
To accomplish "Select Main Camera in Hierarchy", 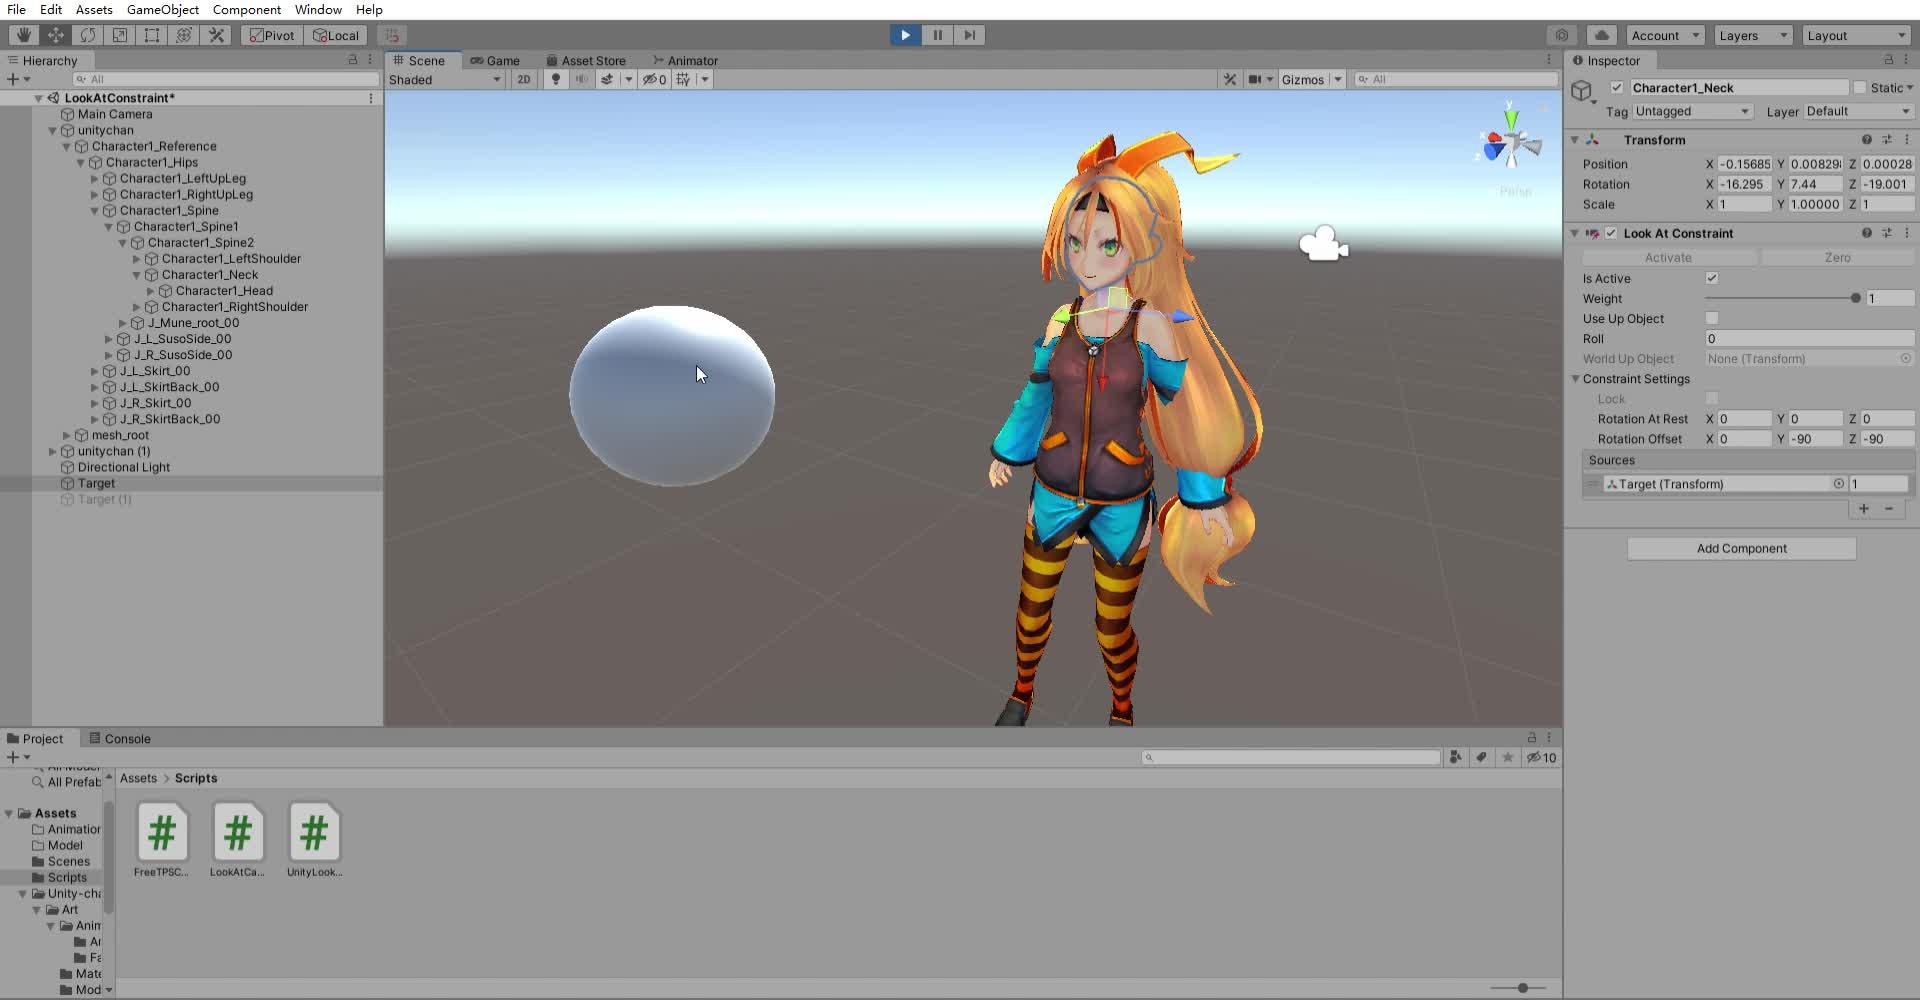I will pyautogui.click(x=115, y=114).
